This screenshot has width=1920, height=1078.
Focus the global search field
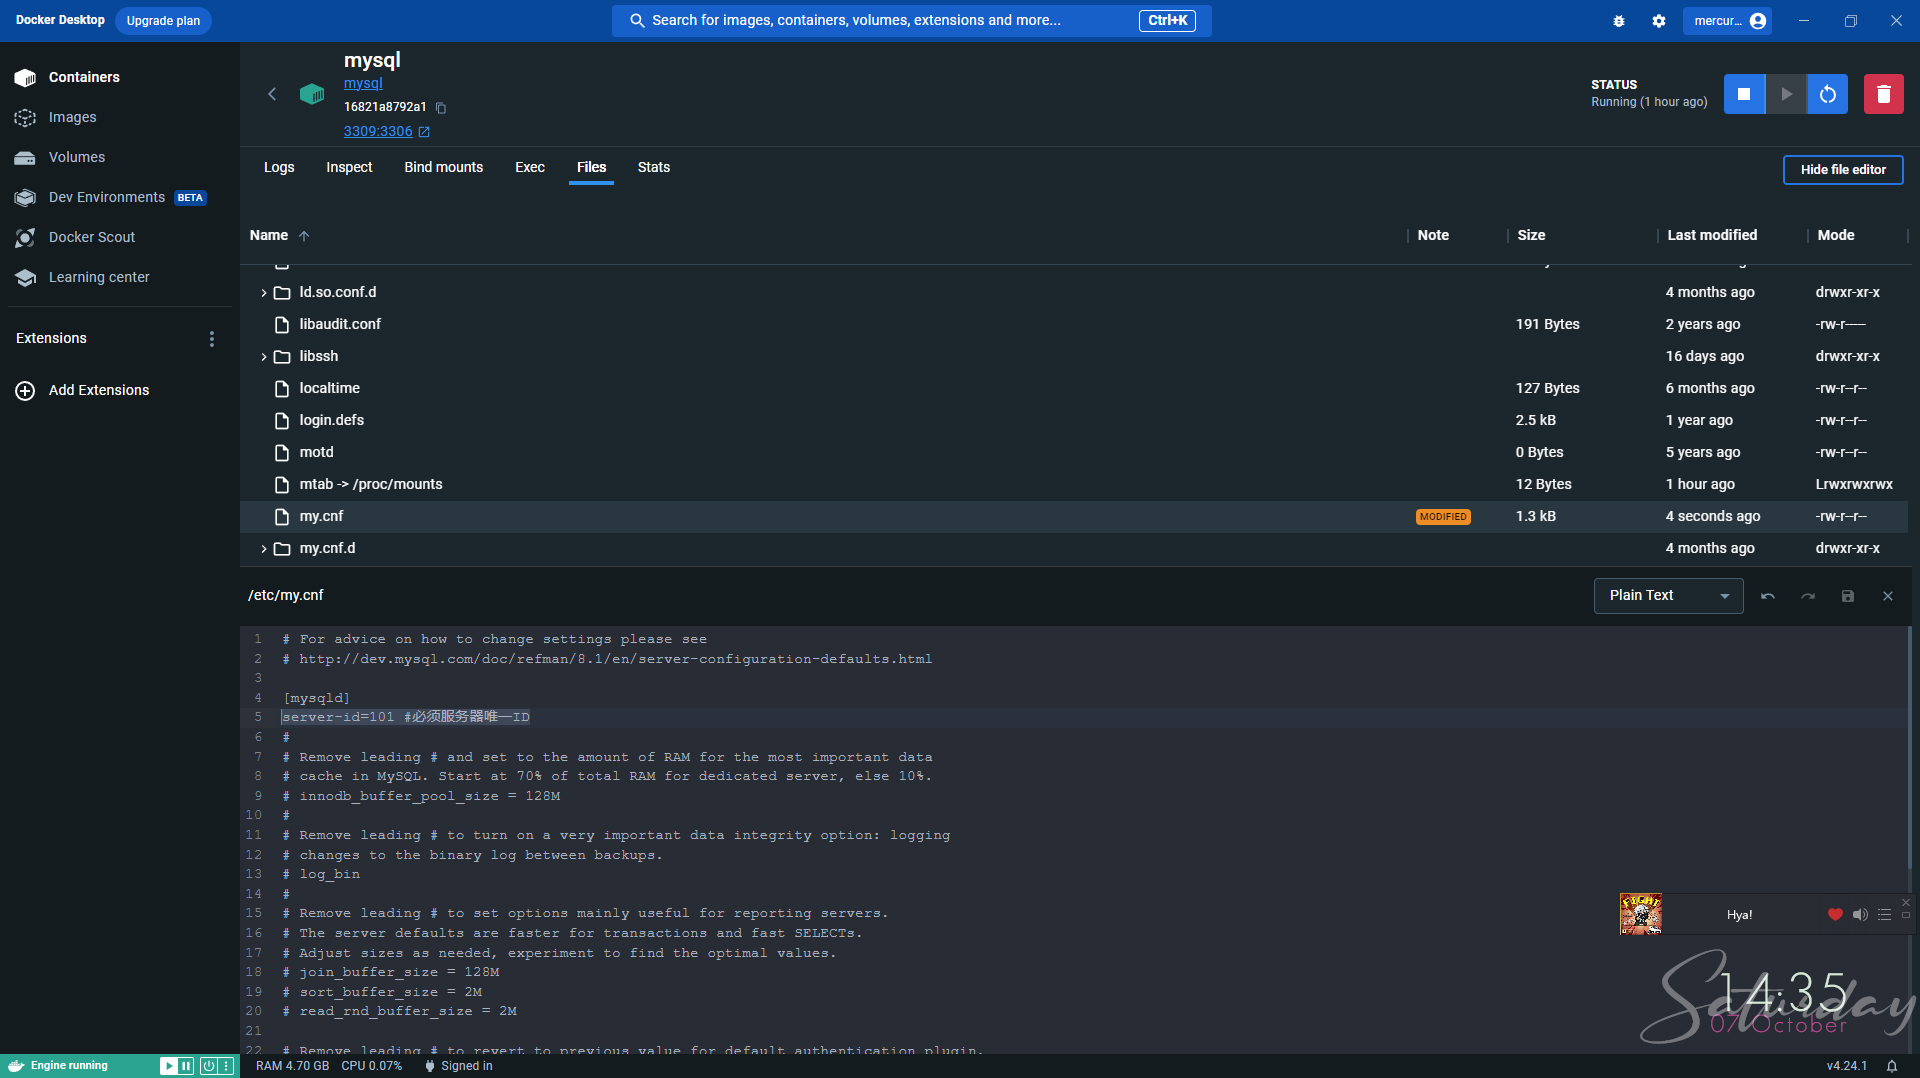(x=911, y=21)
